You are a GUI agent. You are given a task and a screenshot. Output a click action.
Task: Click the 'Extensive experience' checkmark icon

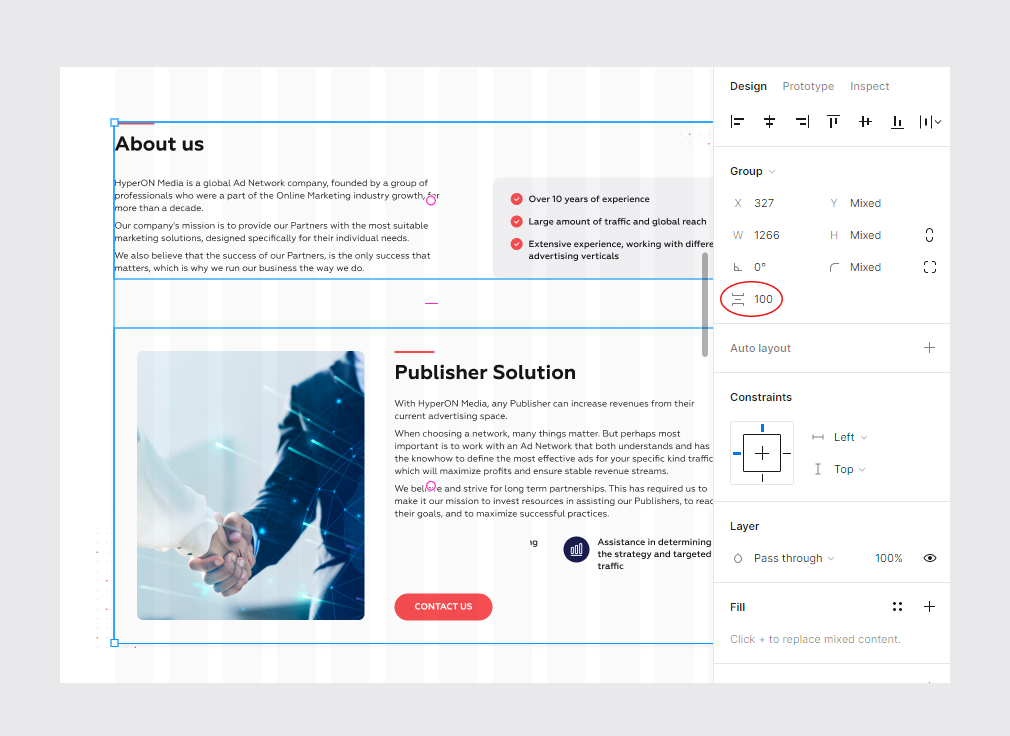[x=517, y=244]
